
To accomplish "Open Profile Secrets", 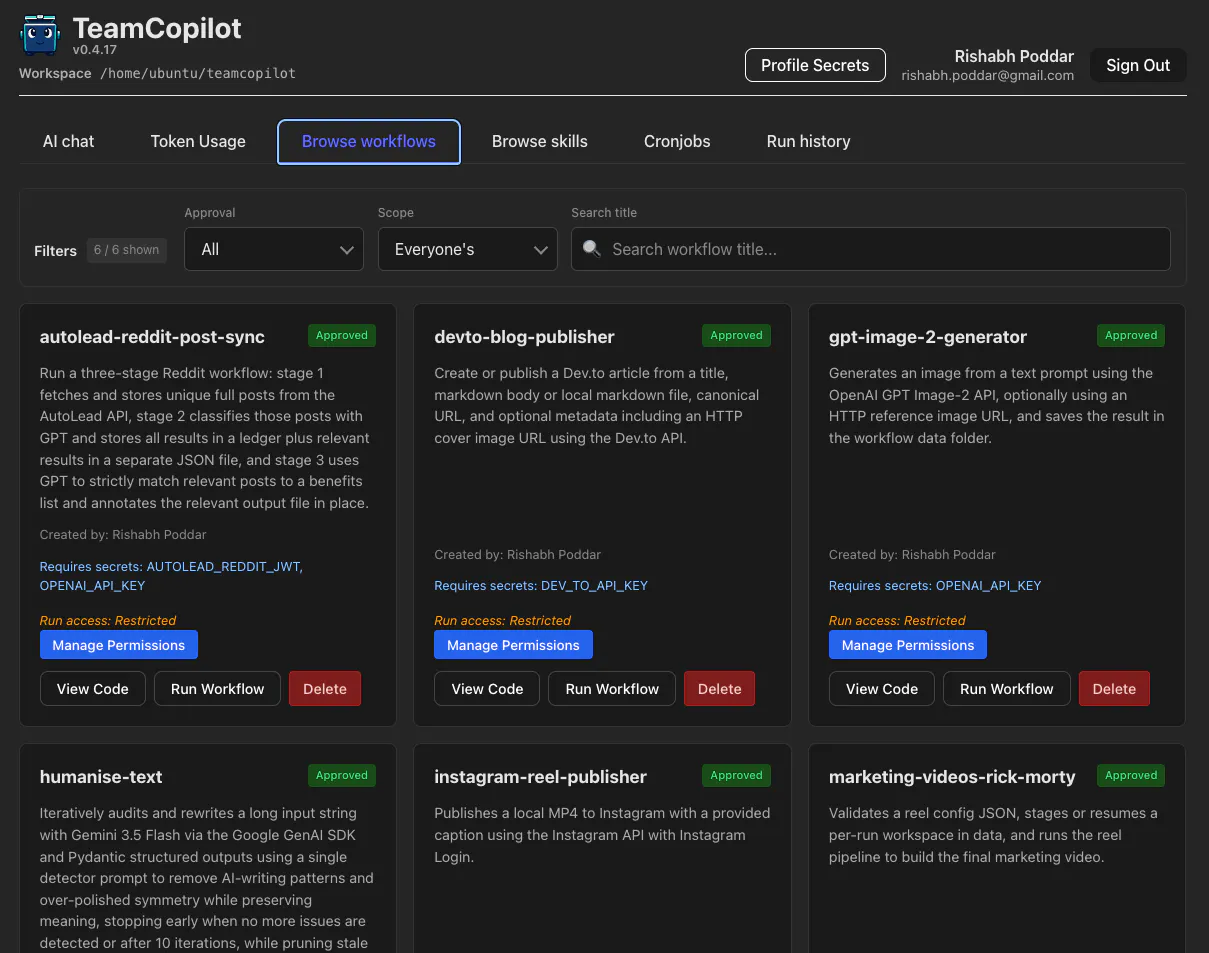I will coord(815,65).
